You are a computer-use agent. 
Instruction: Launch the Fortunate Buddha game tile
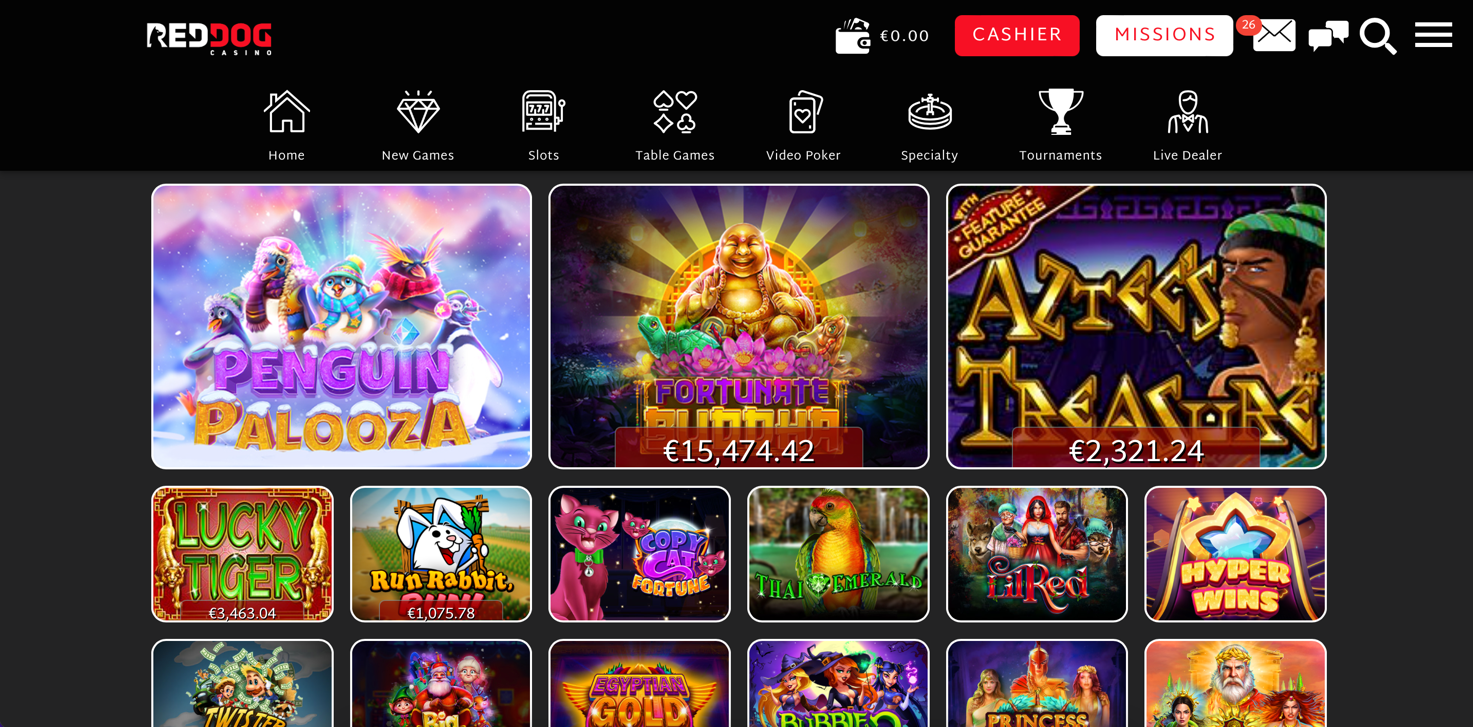(739, 326)
